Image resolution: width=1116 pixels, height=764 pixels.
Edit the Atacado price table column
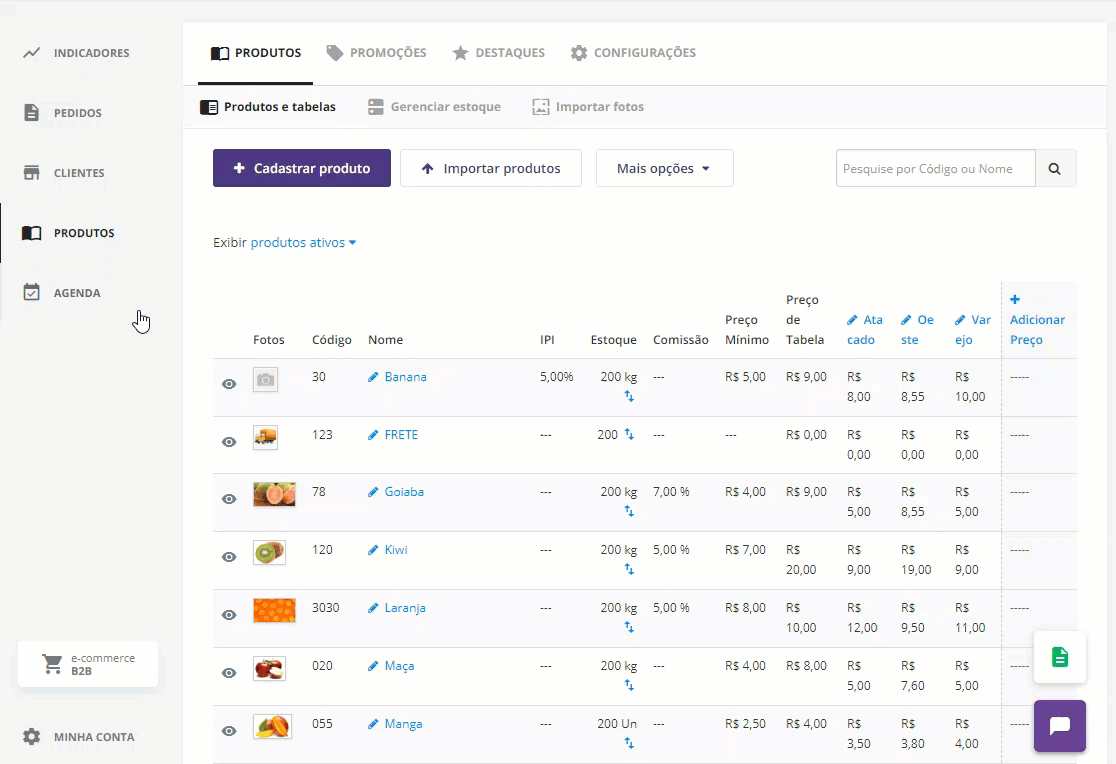tap(864, 329)
